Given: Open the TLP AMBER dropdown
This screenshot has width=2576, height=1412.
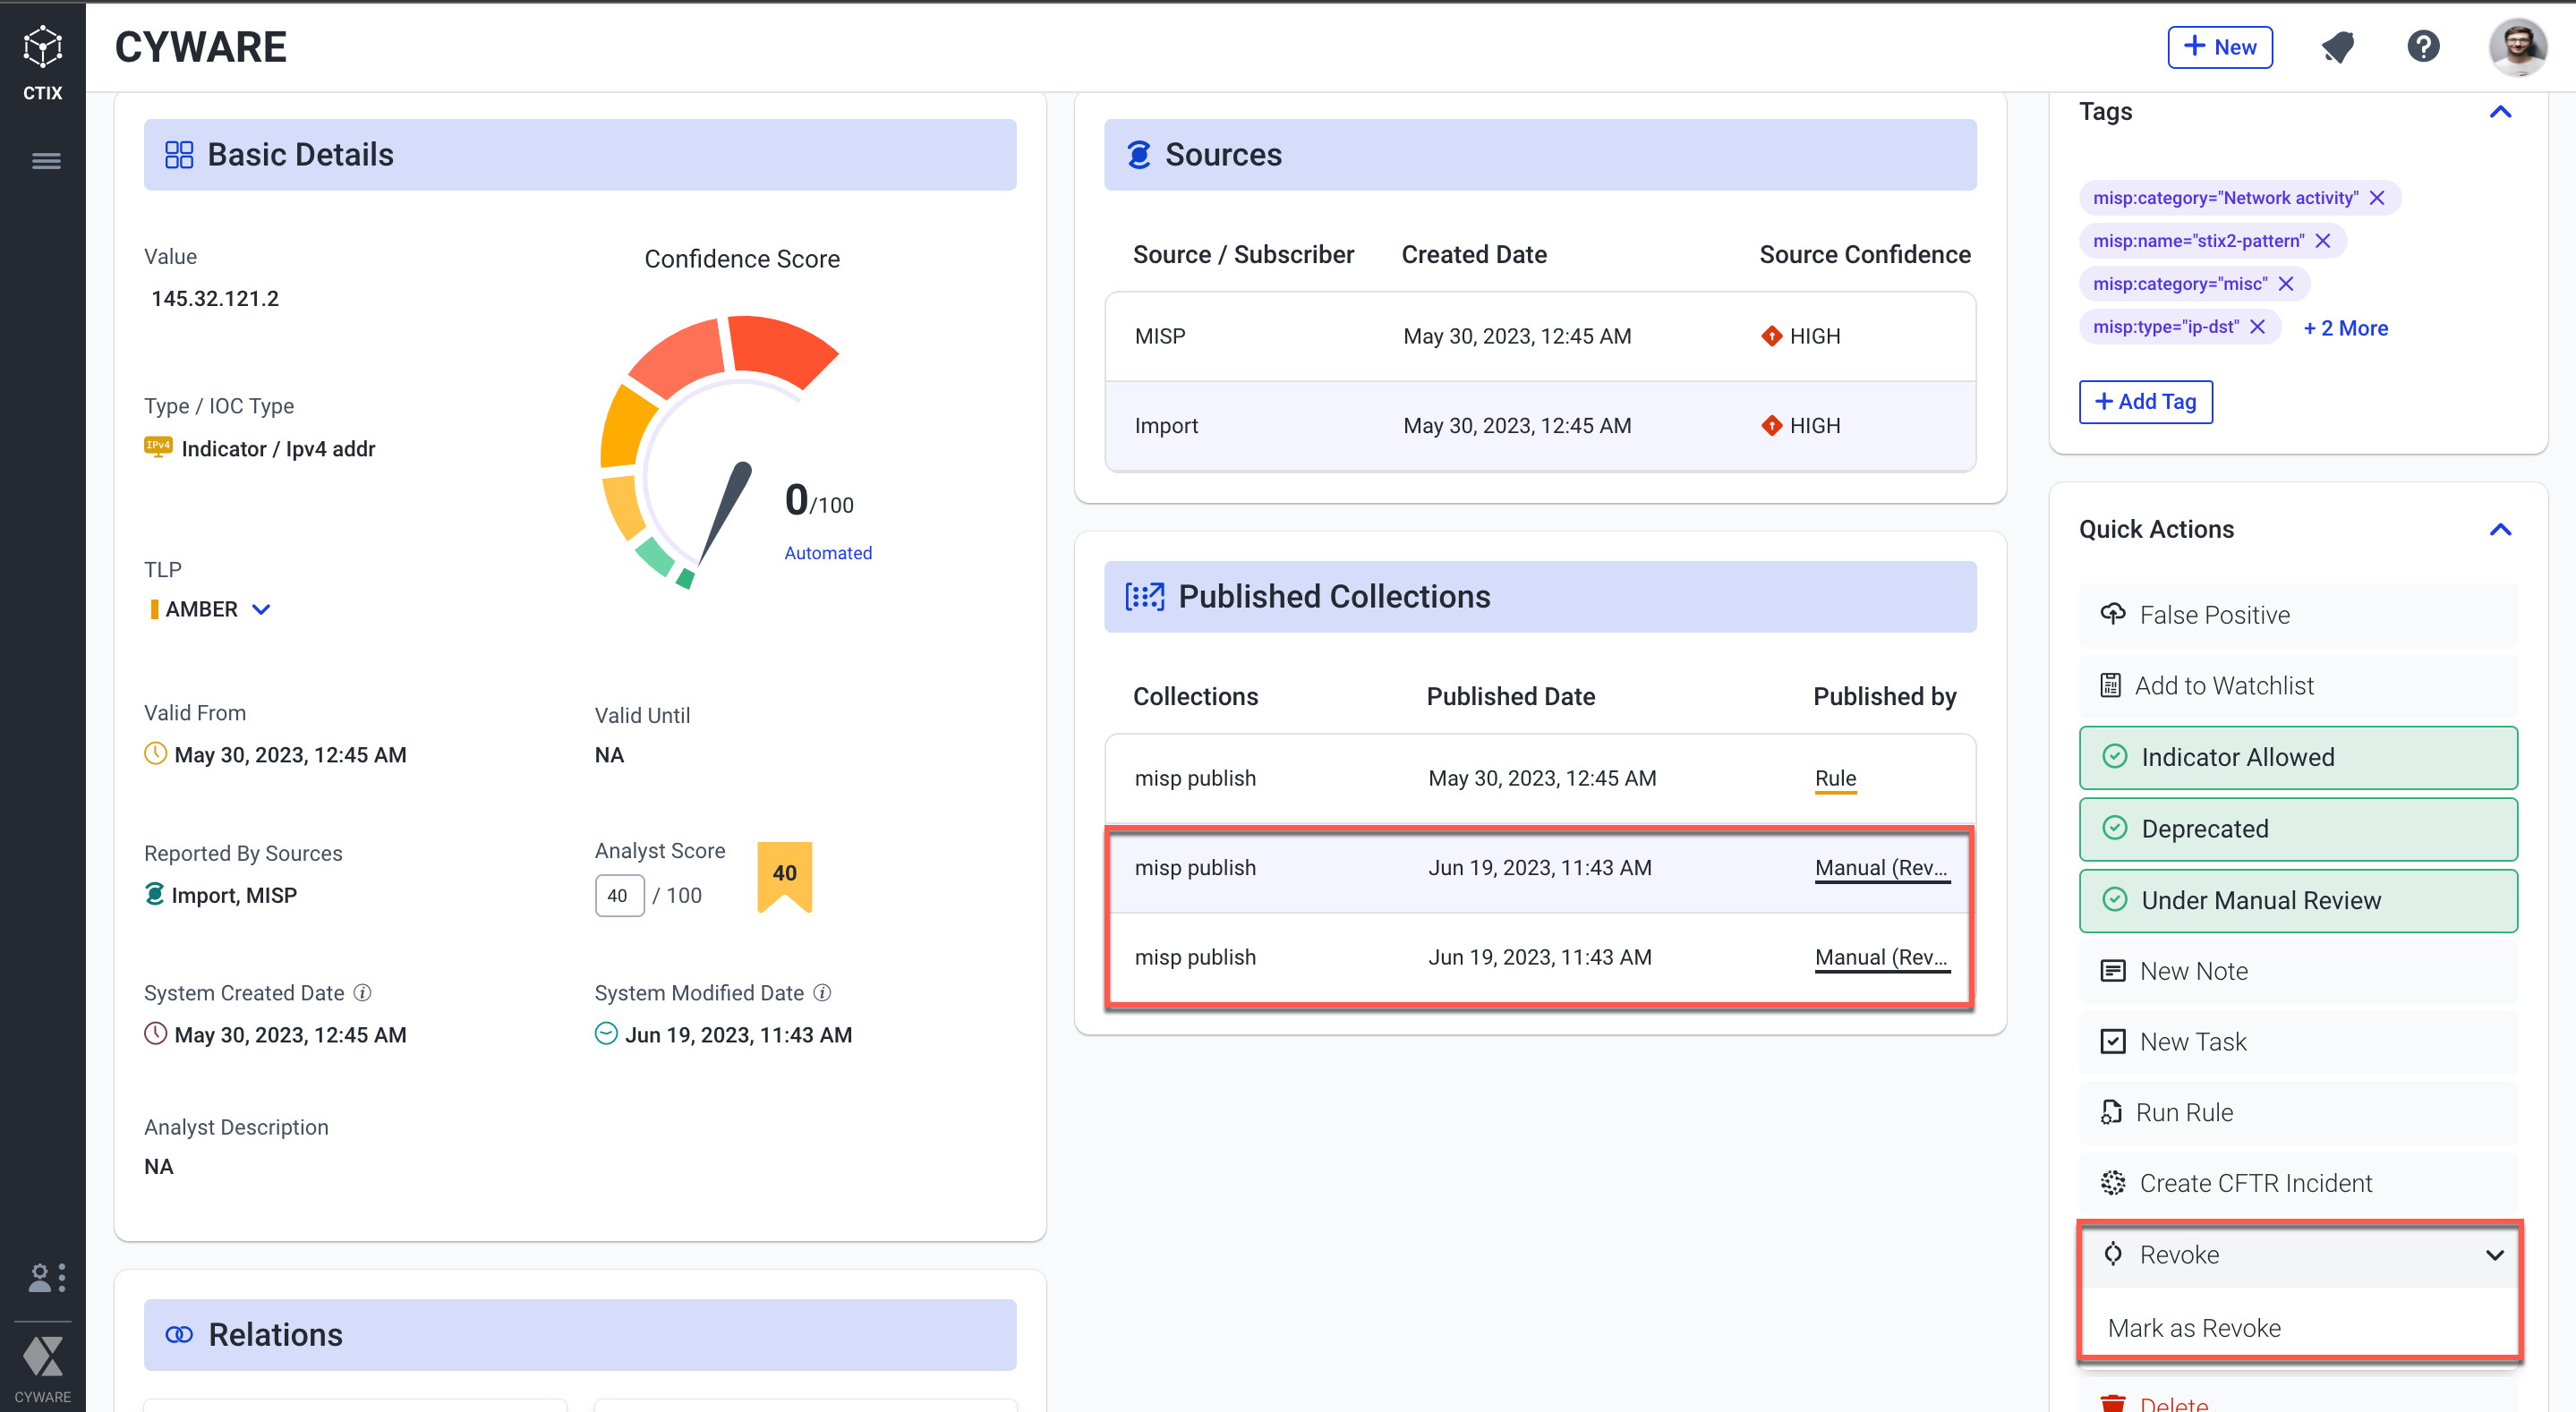Looking at the screenshot, I should pyautogui.click(x=261, y=609).
